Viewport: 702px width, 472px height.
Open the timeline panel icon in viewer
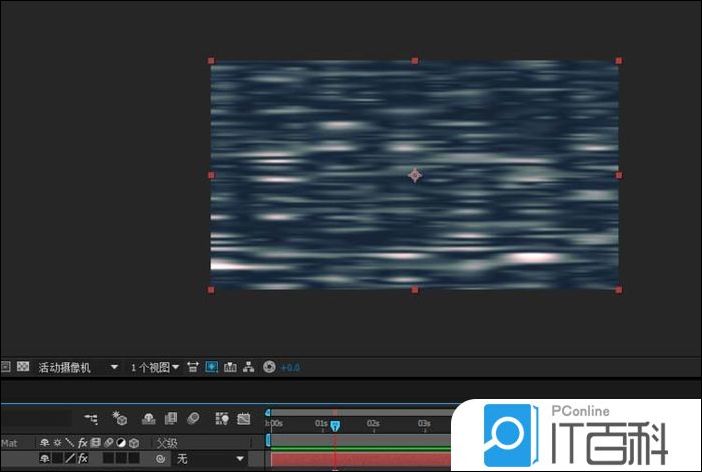click(x=230, y=367)
